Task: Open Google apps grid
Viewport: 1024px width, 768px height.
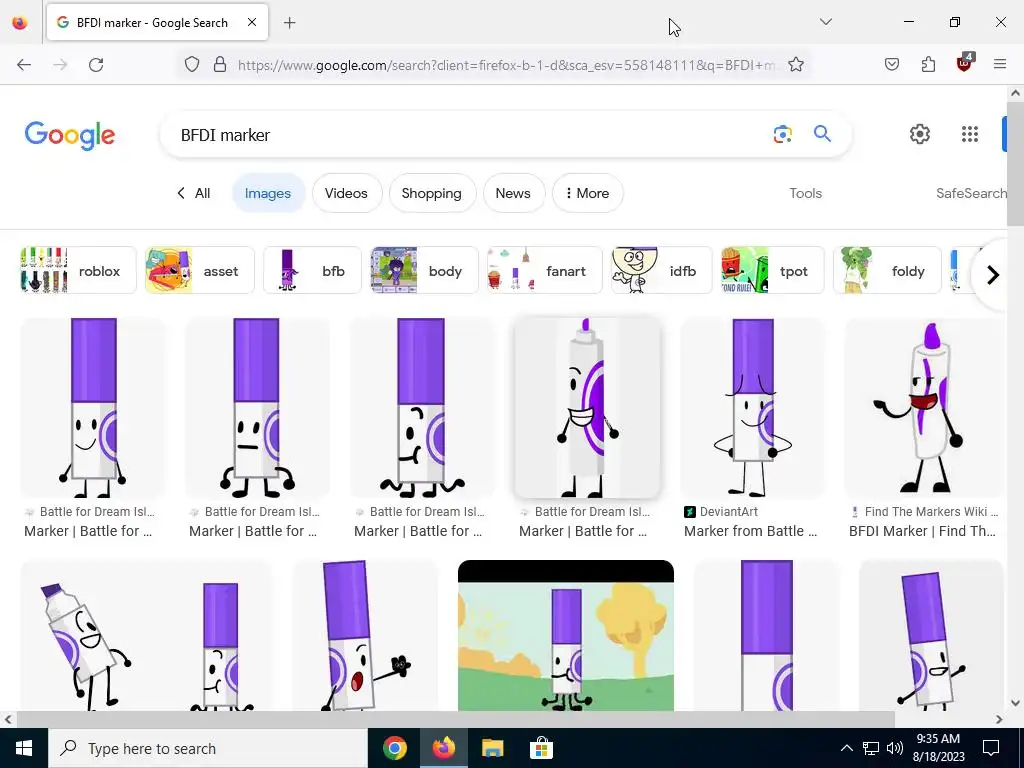Action: 970,134
